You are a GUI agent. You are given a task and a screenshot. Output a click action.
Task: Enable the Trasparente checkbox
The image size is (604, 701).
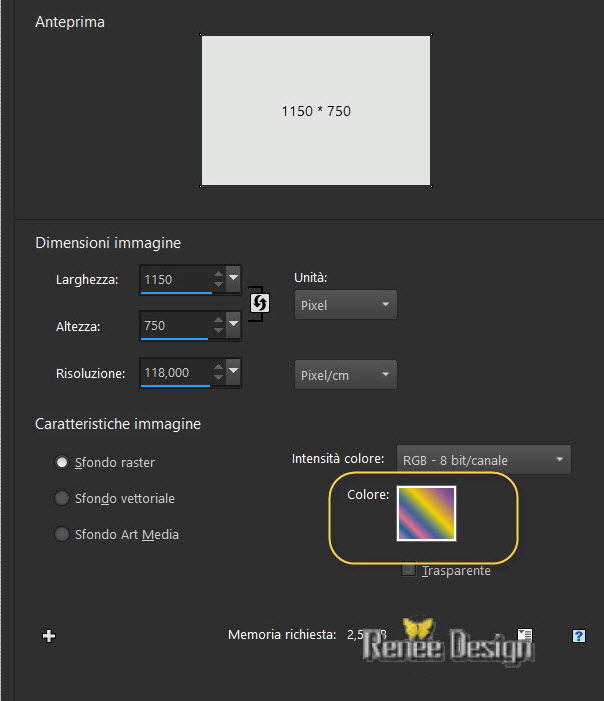click(x=409, y=569)
